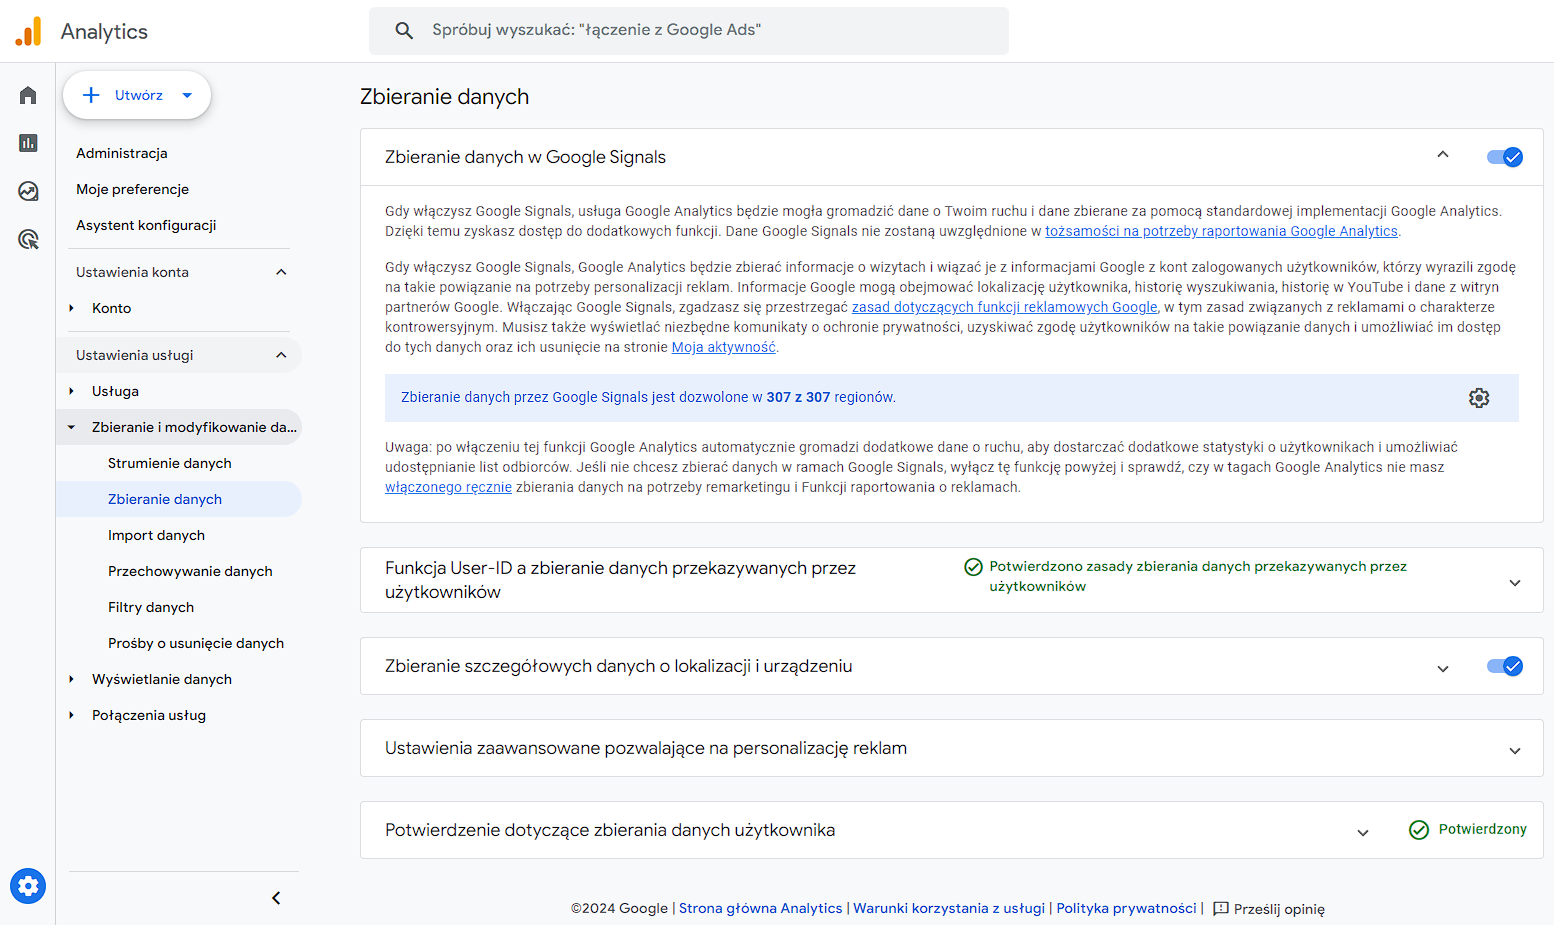Expand Połączenia usług tree item
The image size is (1554, 925).
point(71,715)
